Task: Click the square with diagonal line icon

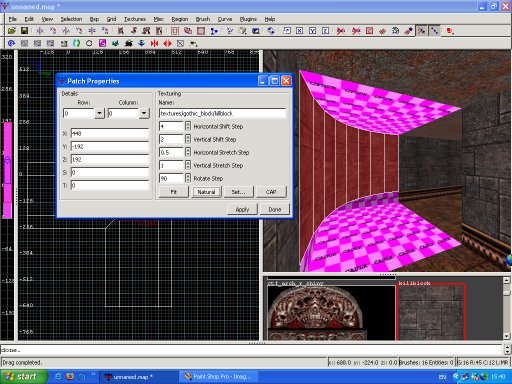Action: tap(180, 43)
